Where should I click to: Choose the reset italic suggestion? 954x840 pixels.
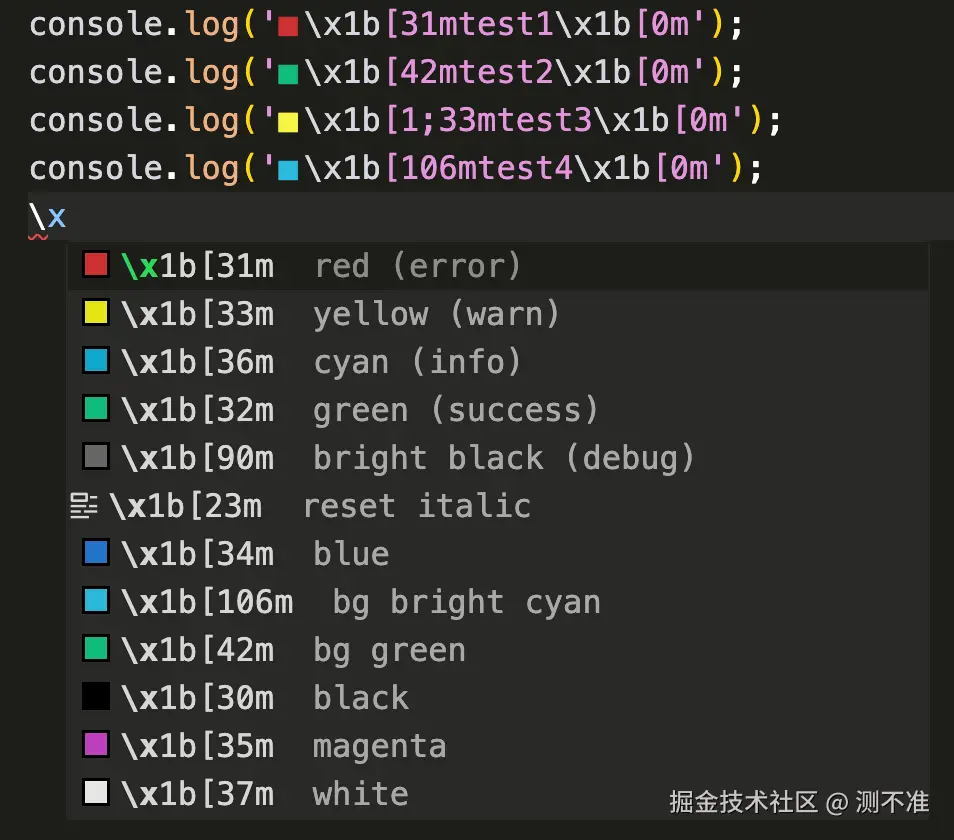[x=498, y=505]
